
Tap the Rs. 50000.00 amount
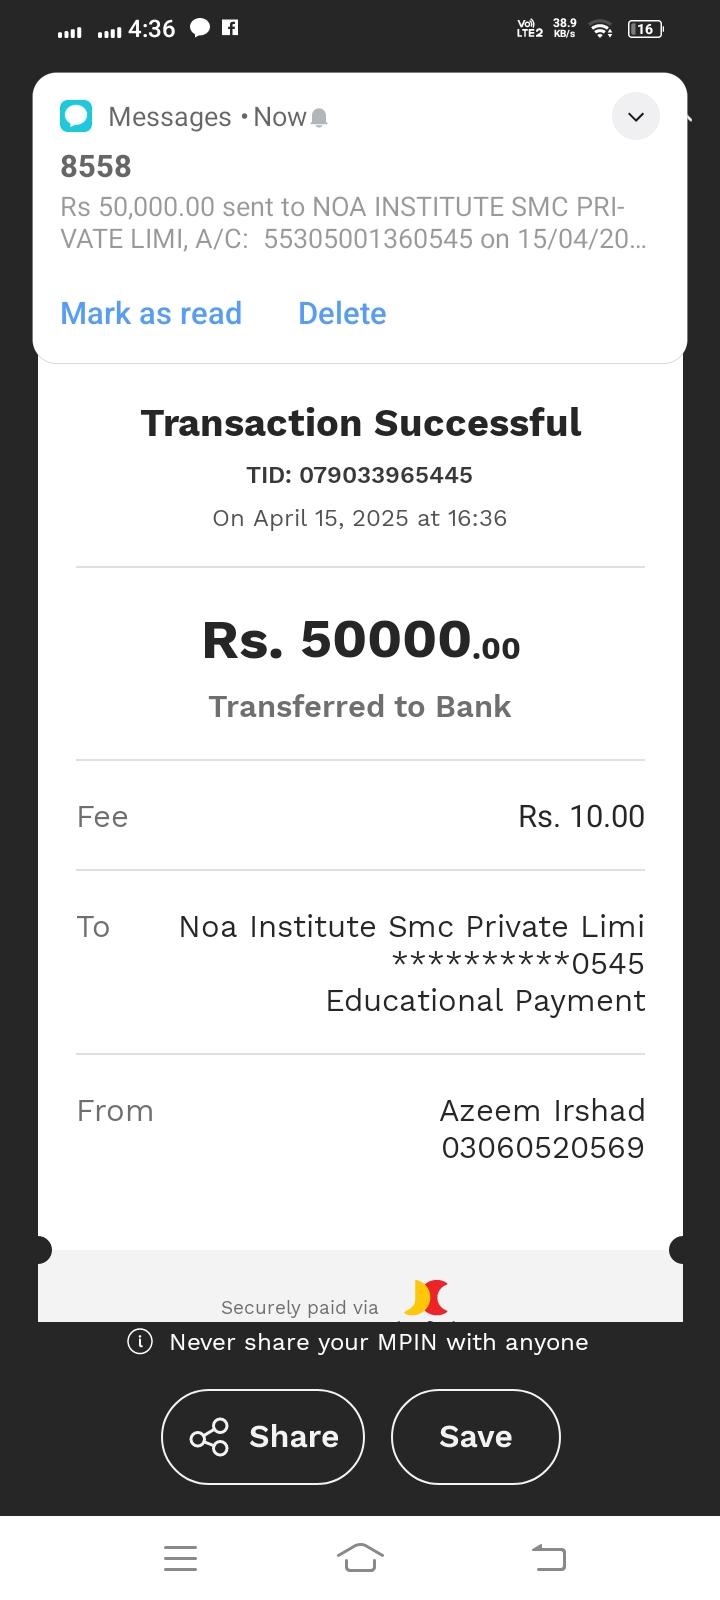coord(360,640)
